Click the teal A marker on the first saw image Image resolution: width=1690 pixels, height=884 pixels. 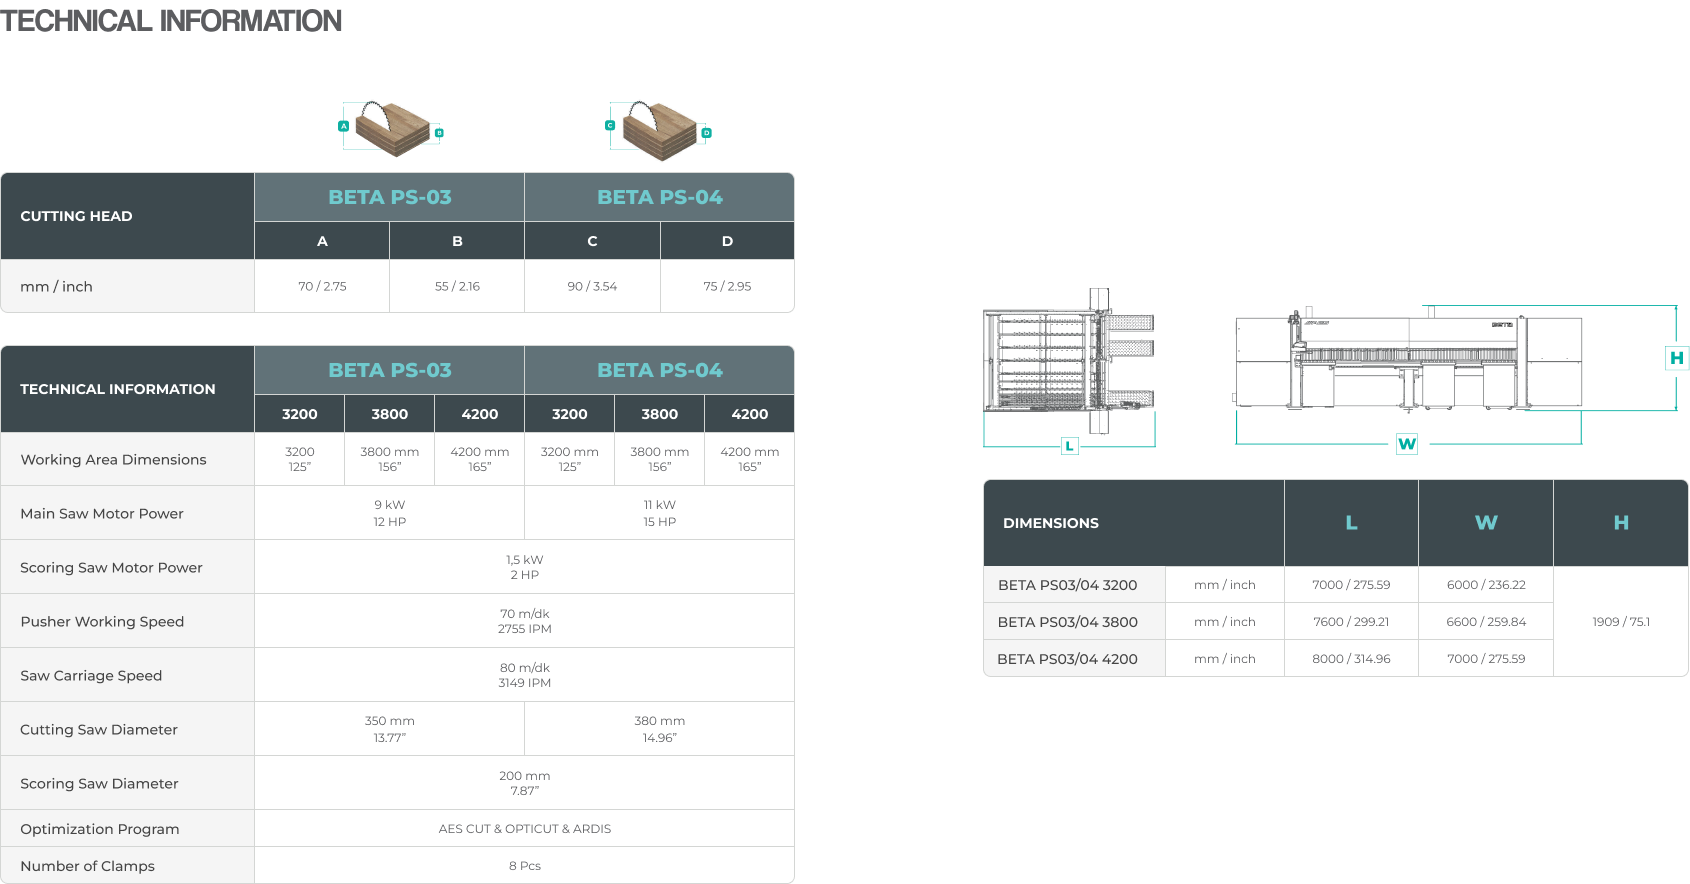(343, 126)
